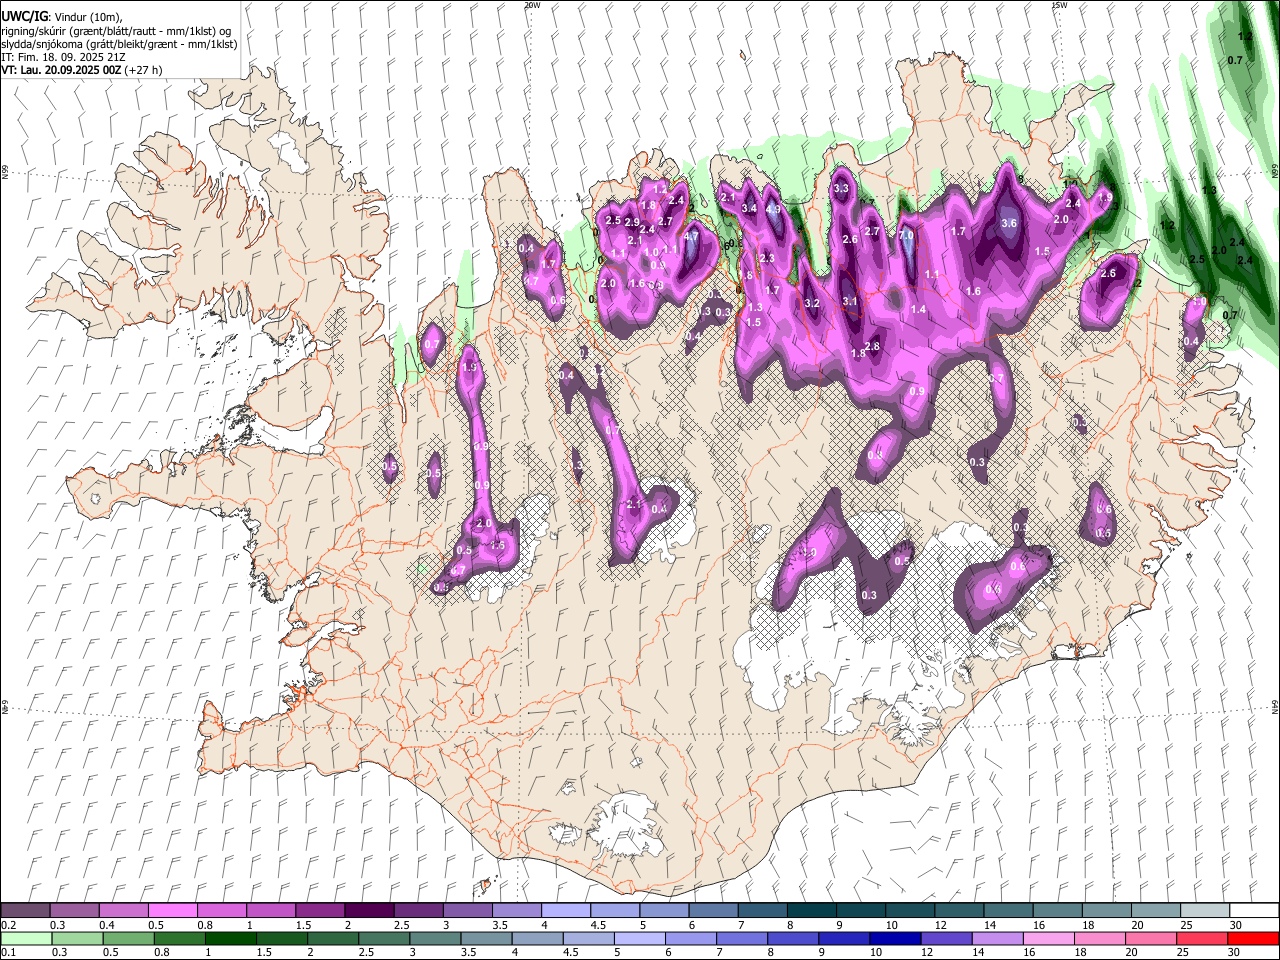
Task: Click the 0.5–0.8 bright pink swatch in upper legend
Action: [x=172, y=911]
